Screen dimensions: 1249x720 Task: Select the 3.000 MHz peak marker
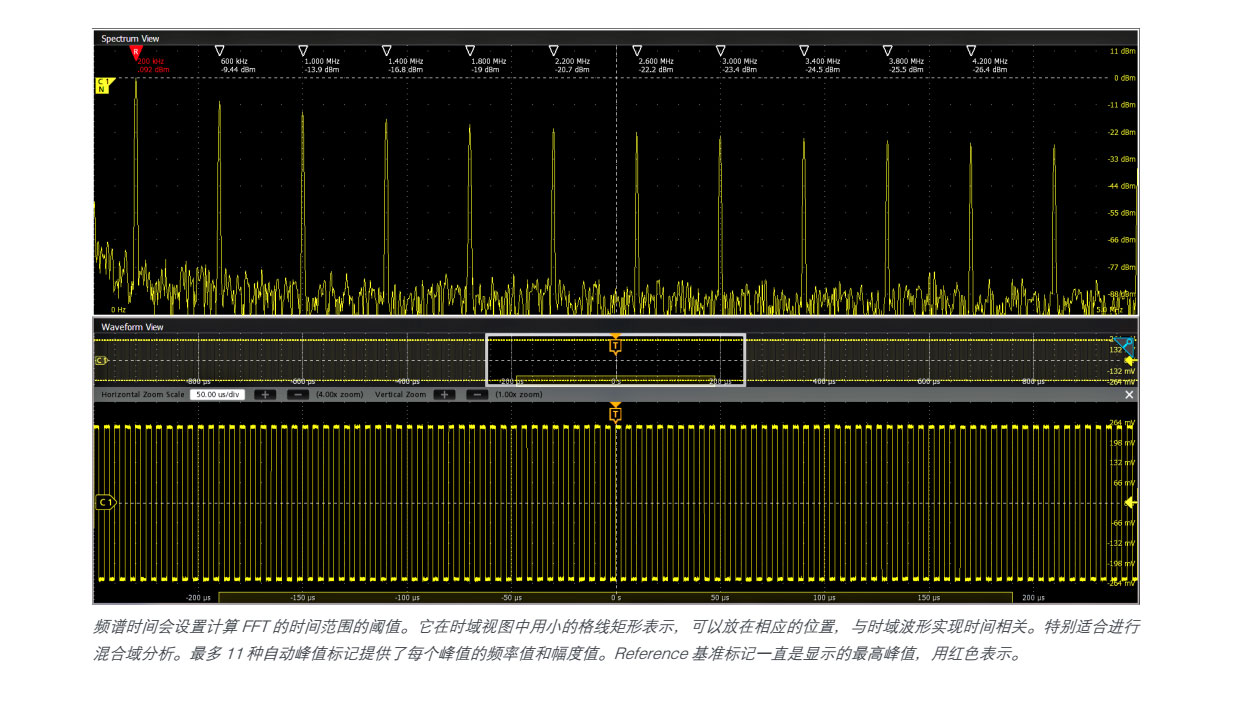[720, 50]
